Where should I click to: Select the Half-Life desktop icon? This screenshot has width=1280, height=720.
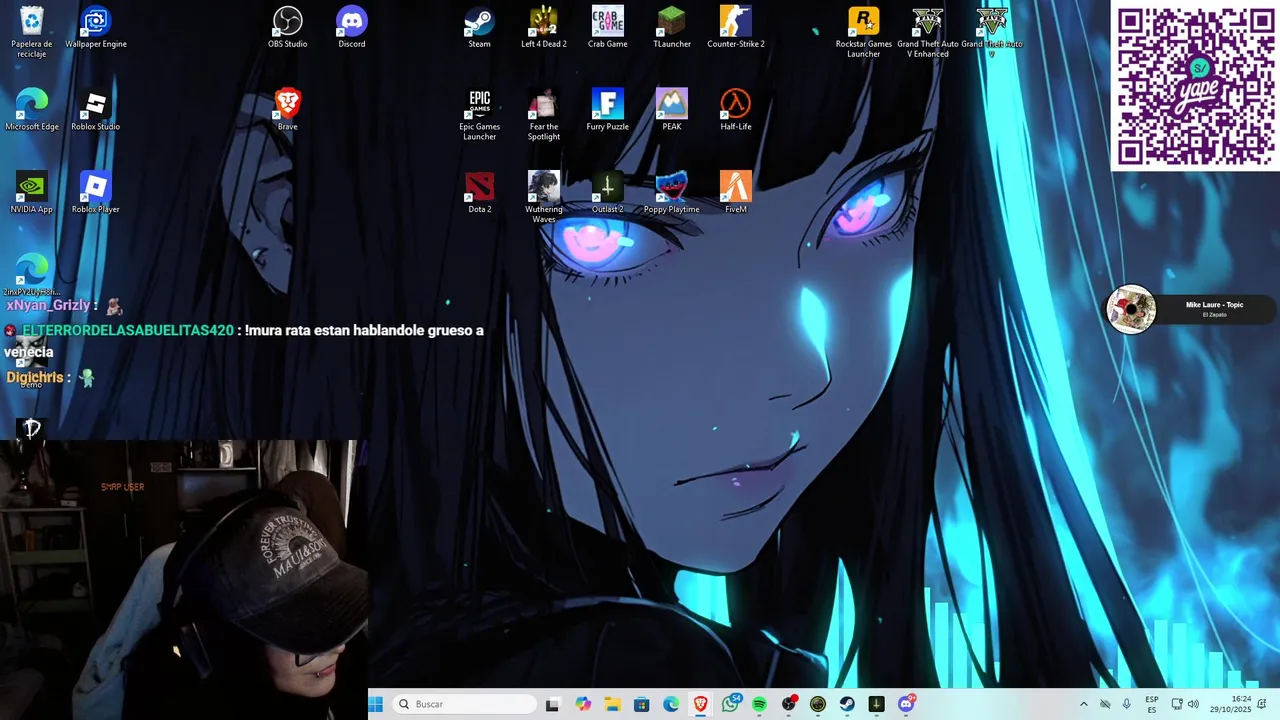(736, 110)
